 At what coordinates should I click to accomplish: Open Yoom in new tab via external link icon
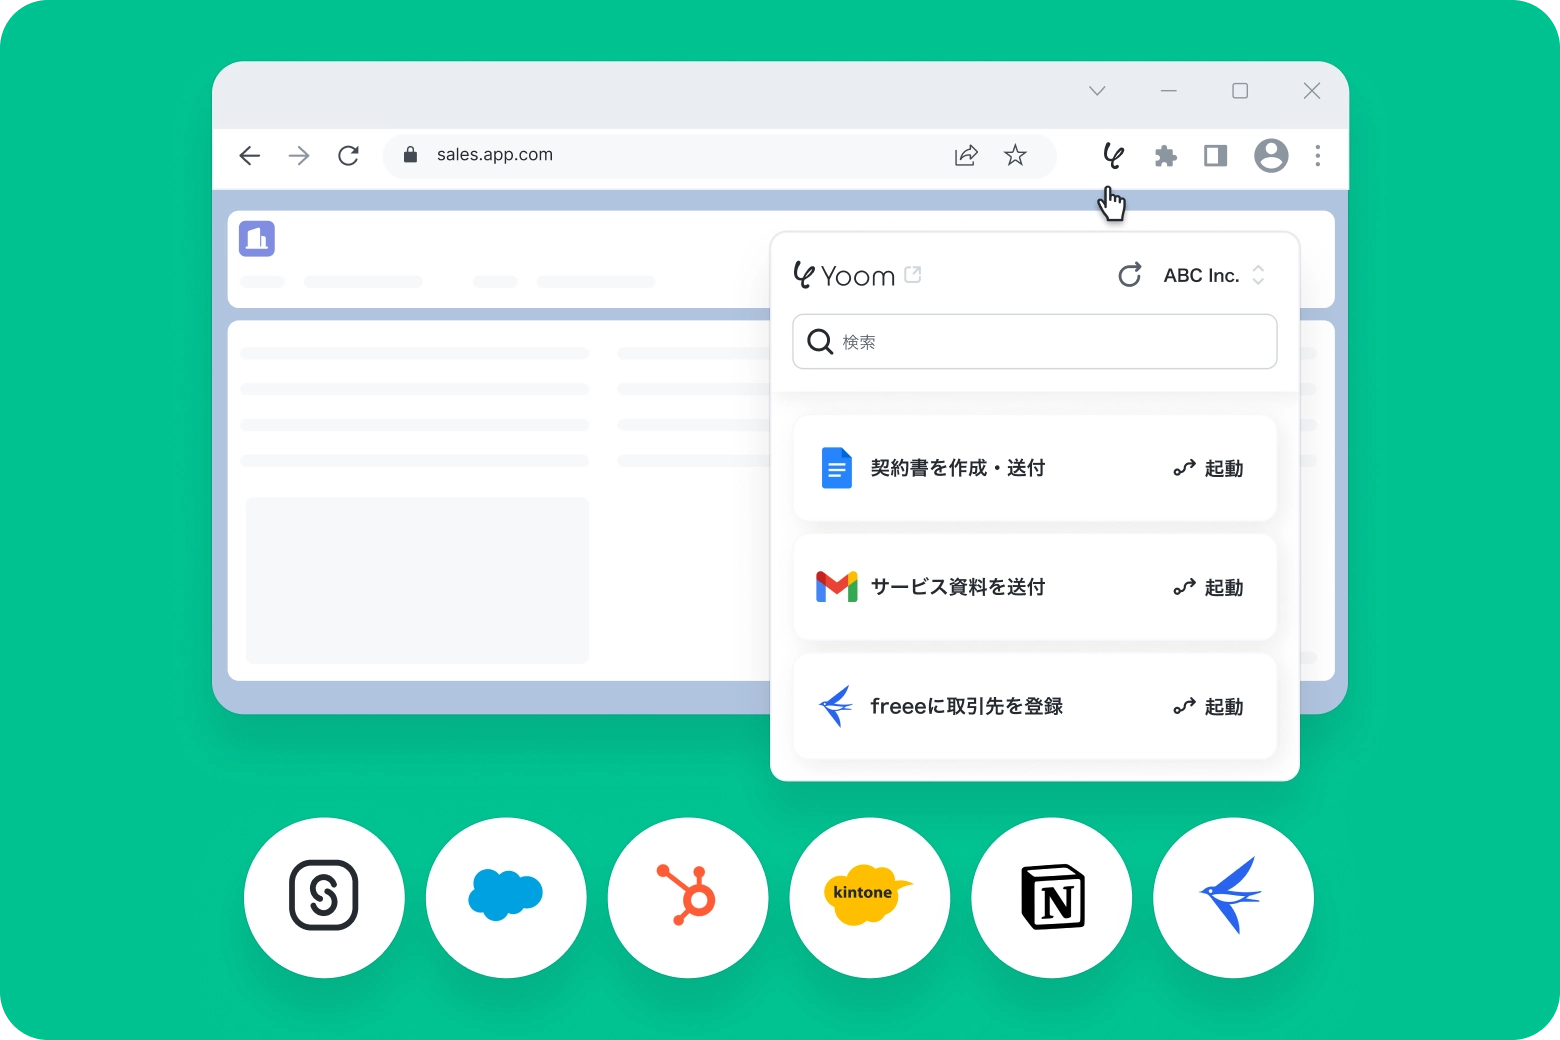912,275
